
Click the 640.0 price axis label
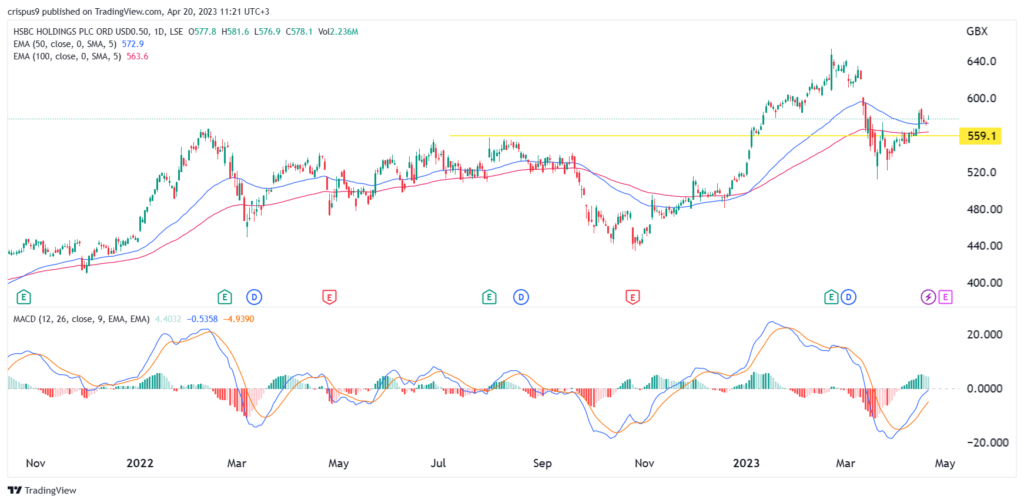pyautogui.click(x=980, y=61)
